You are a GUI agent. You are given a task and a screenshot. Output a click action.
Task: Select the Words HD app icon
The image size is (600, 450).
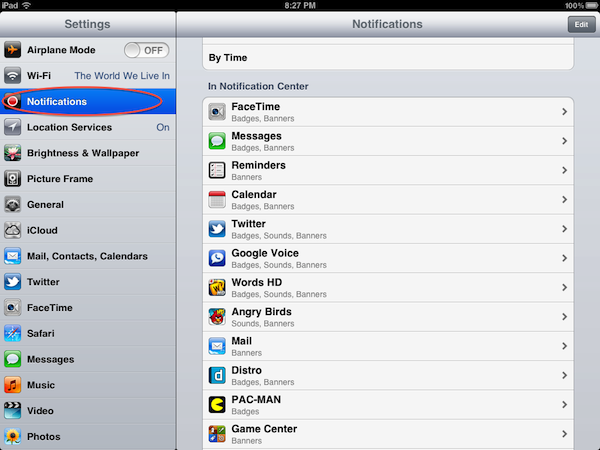point(217,288)
